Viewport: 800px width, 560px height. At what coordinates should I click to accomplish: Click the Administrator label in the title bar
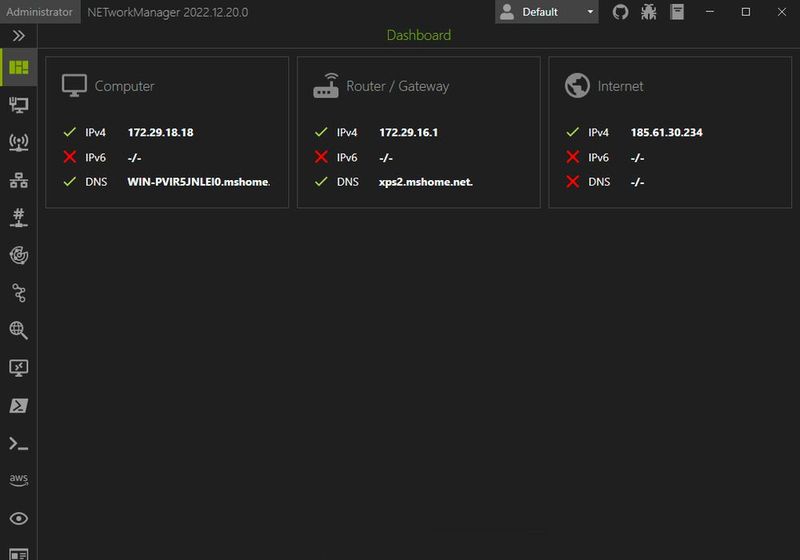pos(39,12)
